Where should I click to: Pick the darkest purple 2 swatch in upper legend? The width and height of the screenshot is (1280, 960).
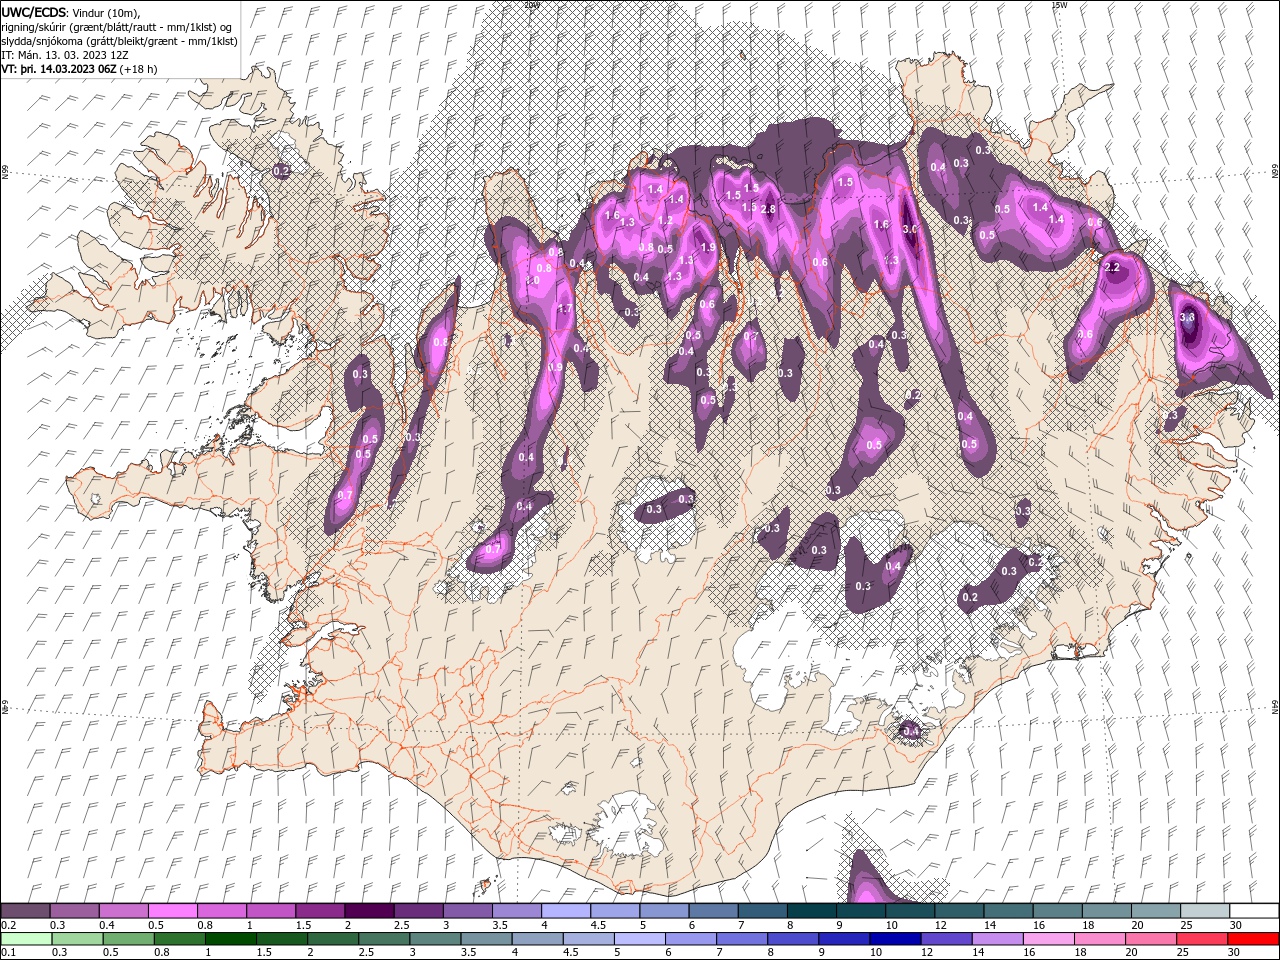[369, 911]
